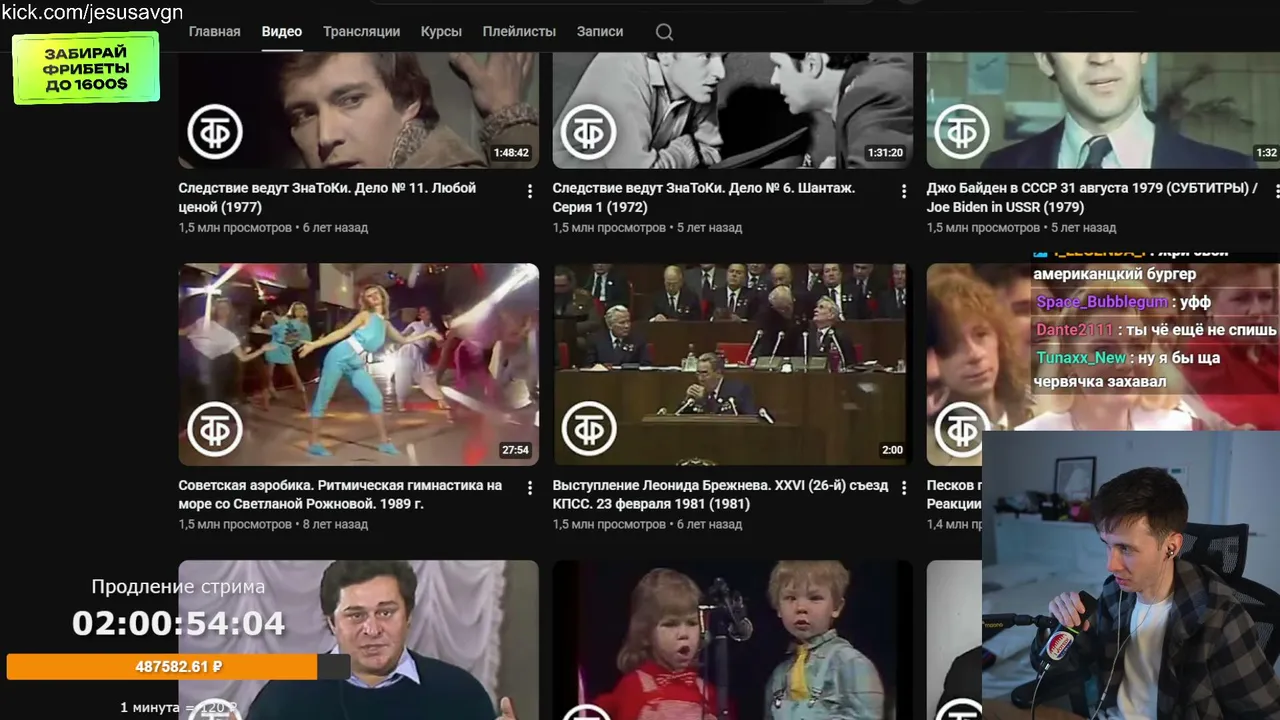Image resolution: width=1280 pixels, height=720 pixels.
Task: Open title link Советская аэробика Ритмическая гимнастика
Action: [x=340, y=495]
